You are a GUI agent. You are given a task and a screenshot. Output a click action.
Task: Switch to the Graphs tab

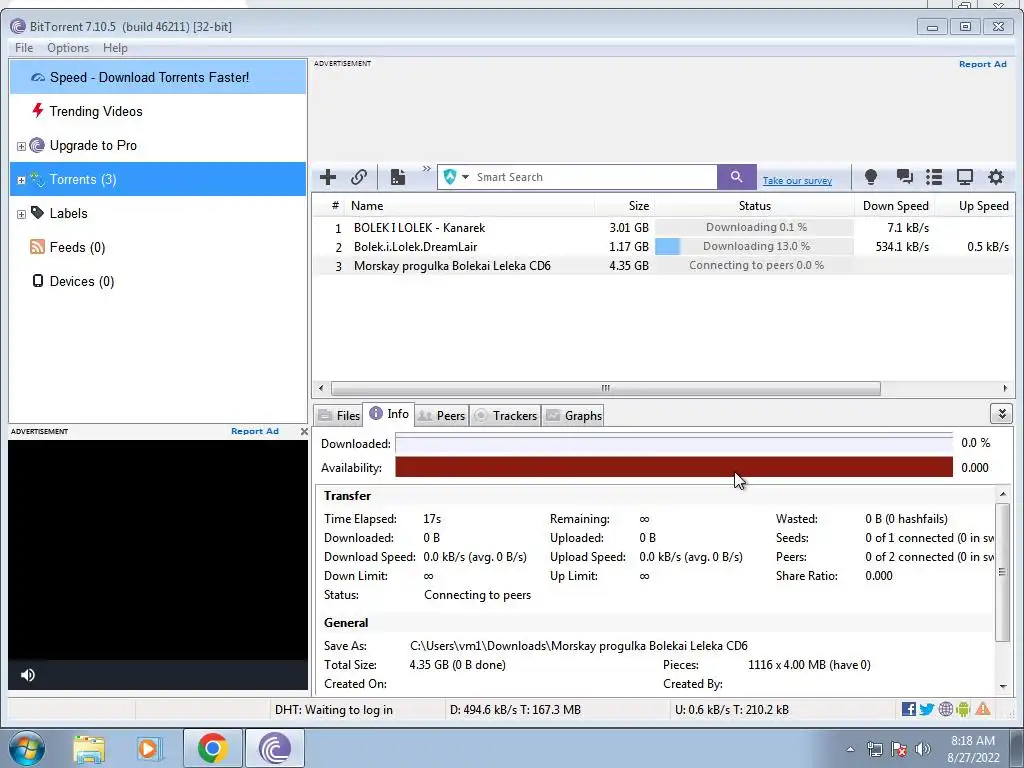coord(573,415)
